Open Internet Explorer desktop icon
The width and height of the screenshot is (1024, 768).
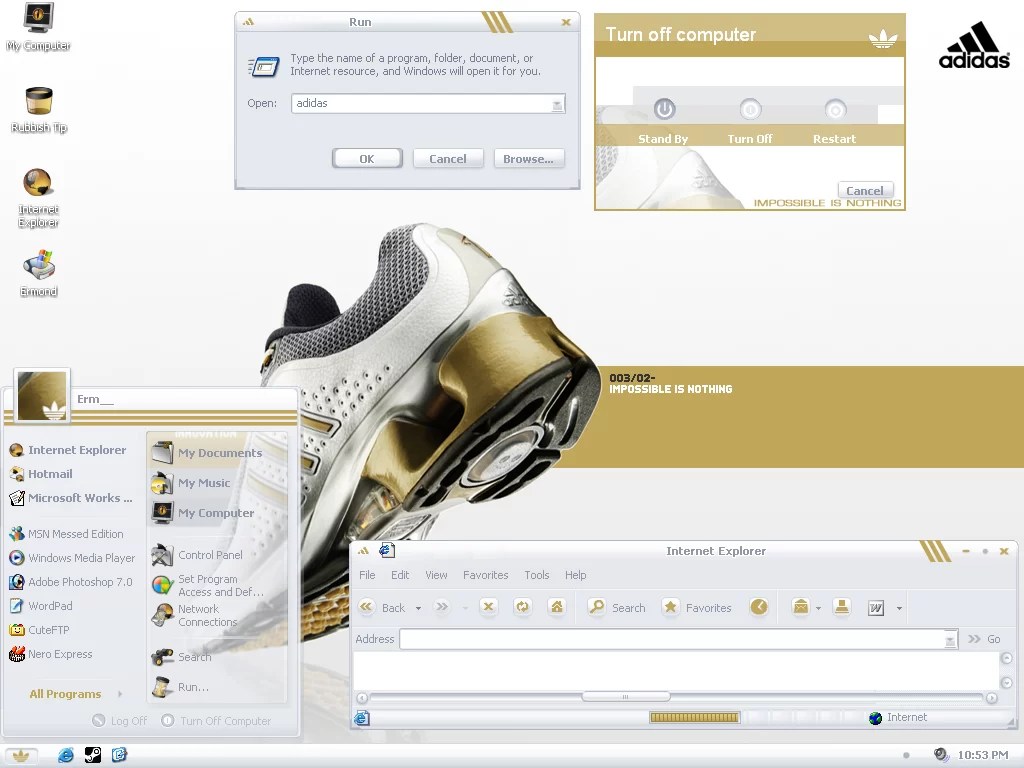tap(39, 198)
